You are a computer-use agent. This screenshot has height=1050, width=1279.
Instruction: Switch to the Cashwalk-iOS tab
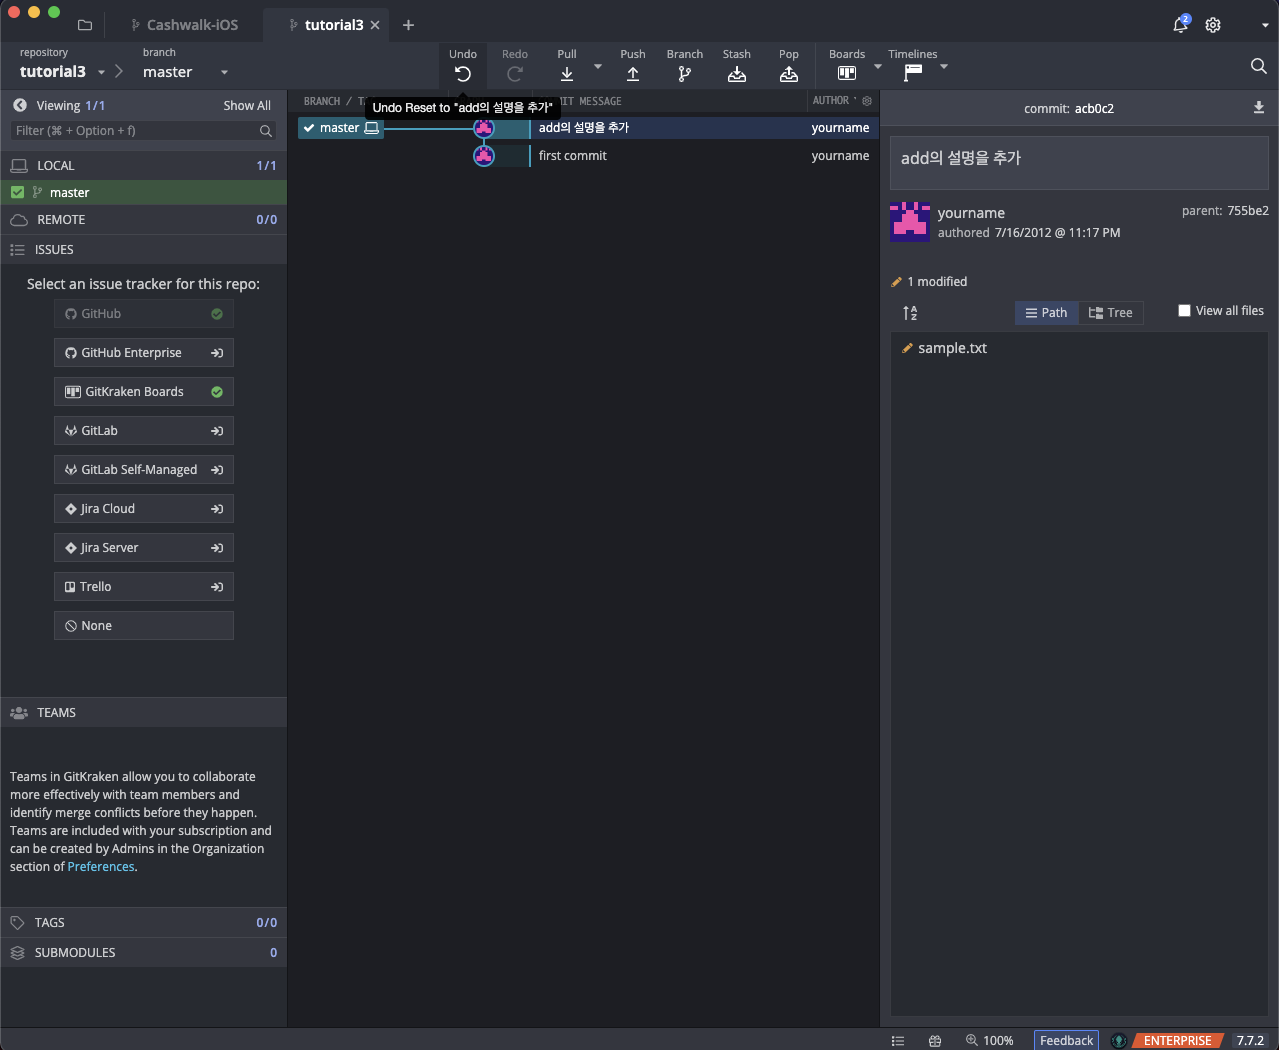(185, 25)
